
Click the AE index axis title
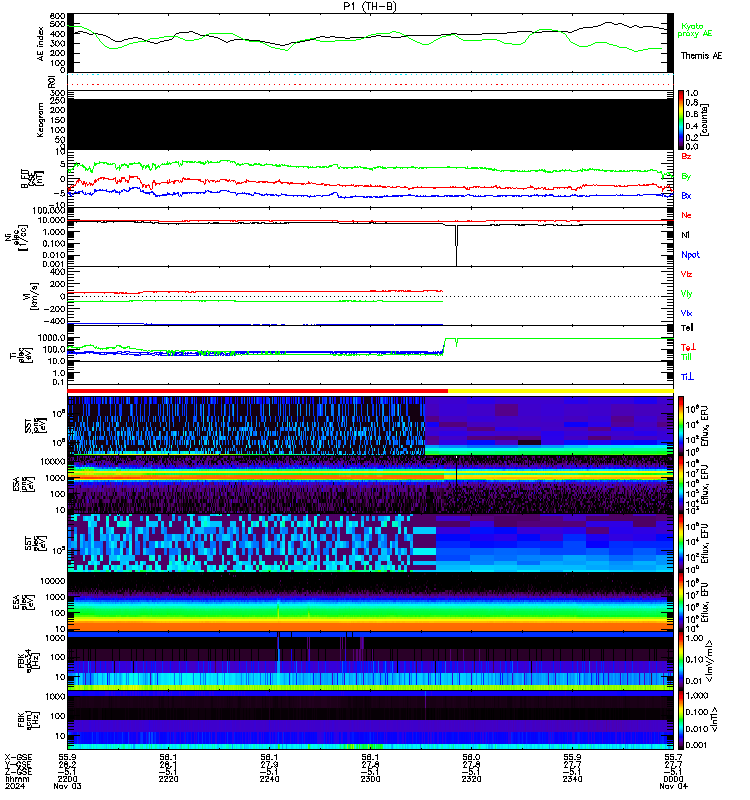pyautogui.click(x=41, y=43)
